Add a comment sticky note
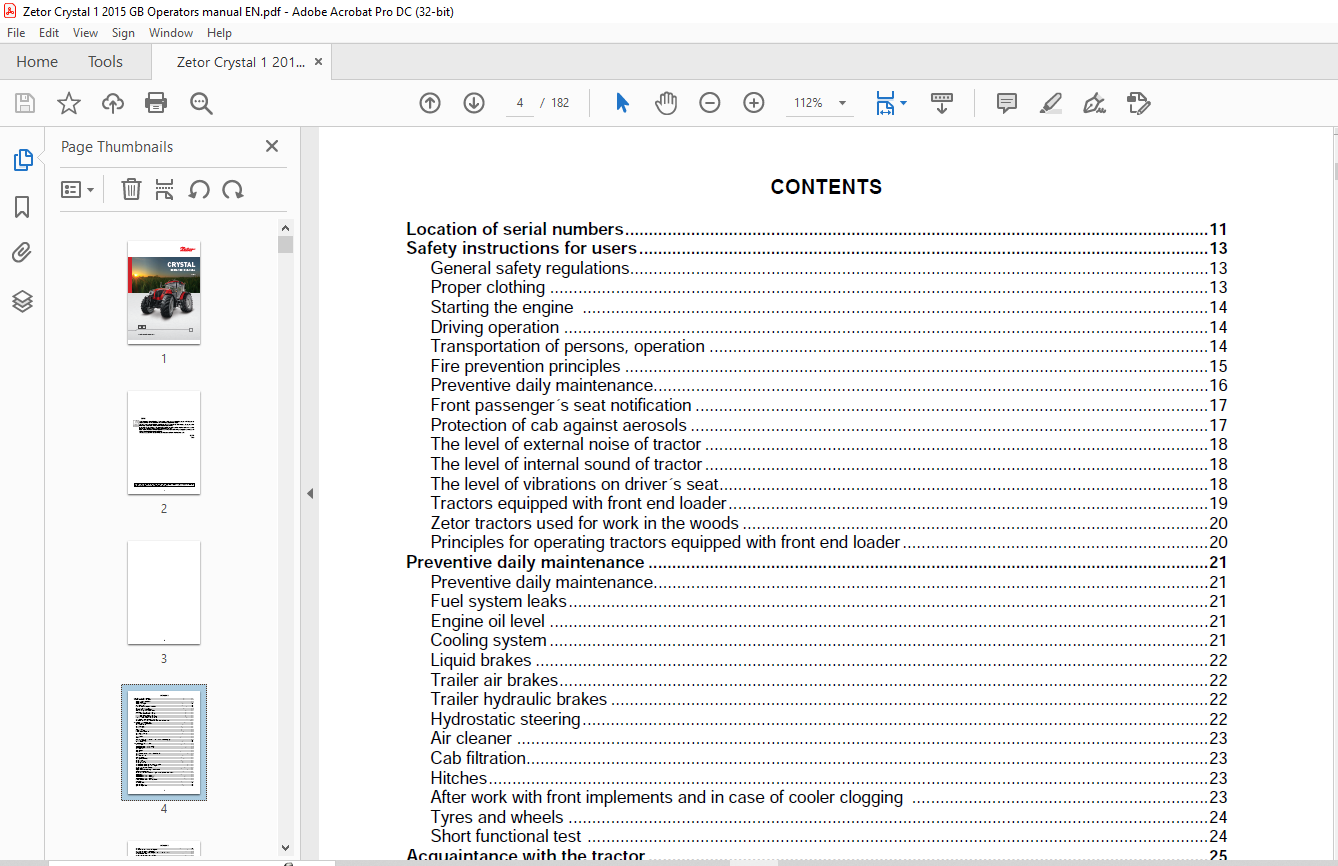Image resolution: width=1338 pixels, height=866 pixels. coord(1007,103)
